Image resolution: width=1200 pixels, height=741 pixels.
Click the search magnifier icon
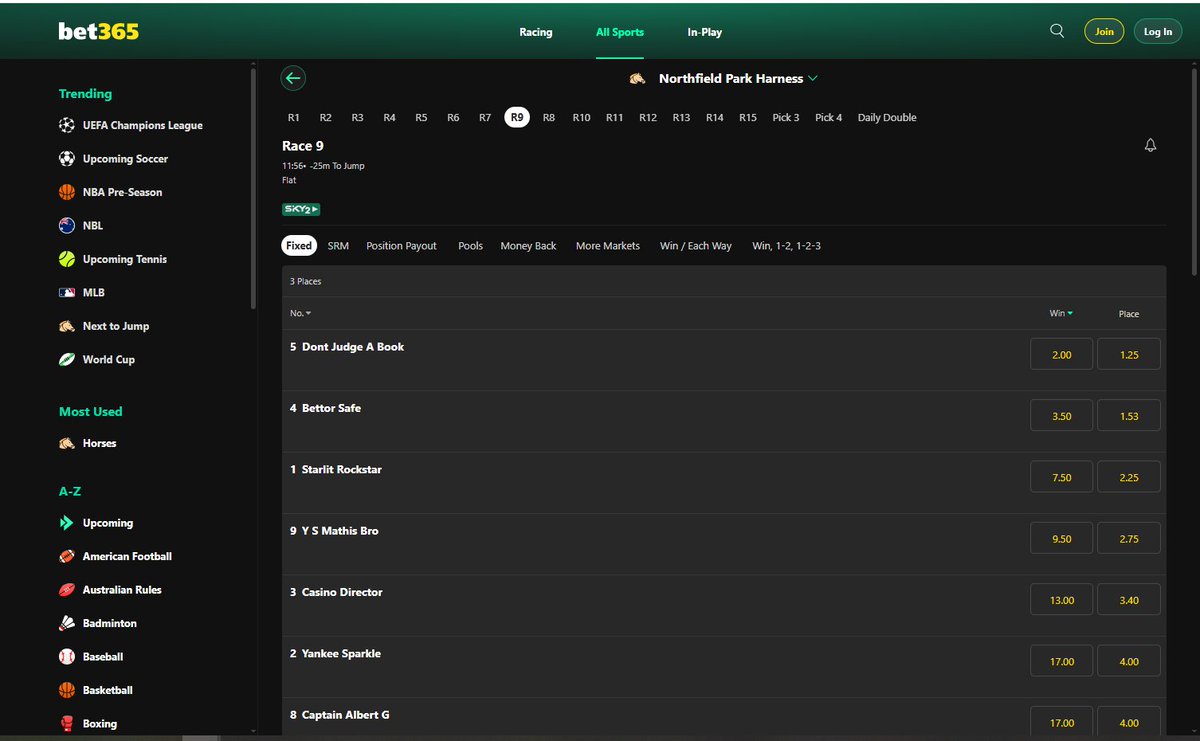pos(1057,31)
